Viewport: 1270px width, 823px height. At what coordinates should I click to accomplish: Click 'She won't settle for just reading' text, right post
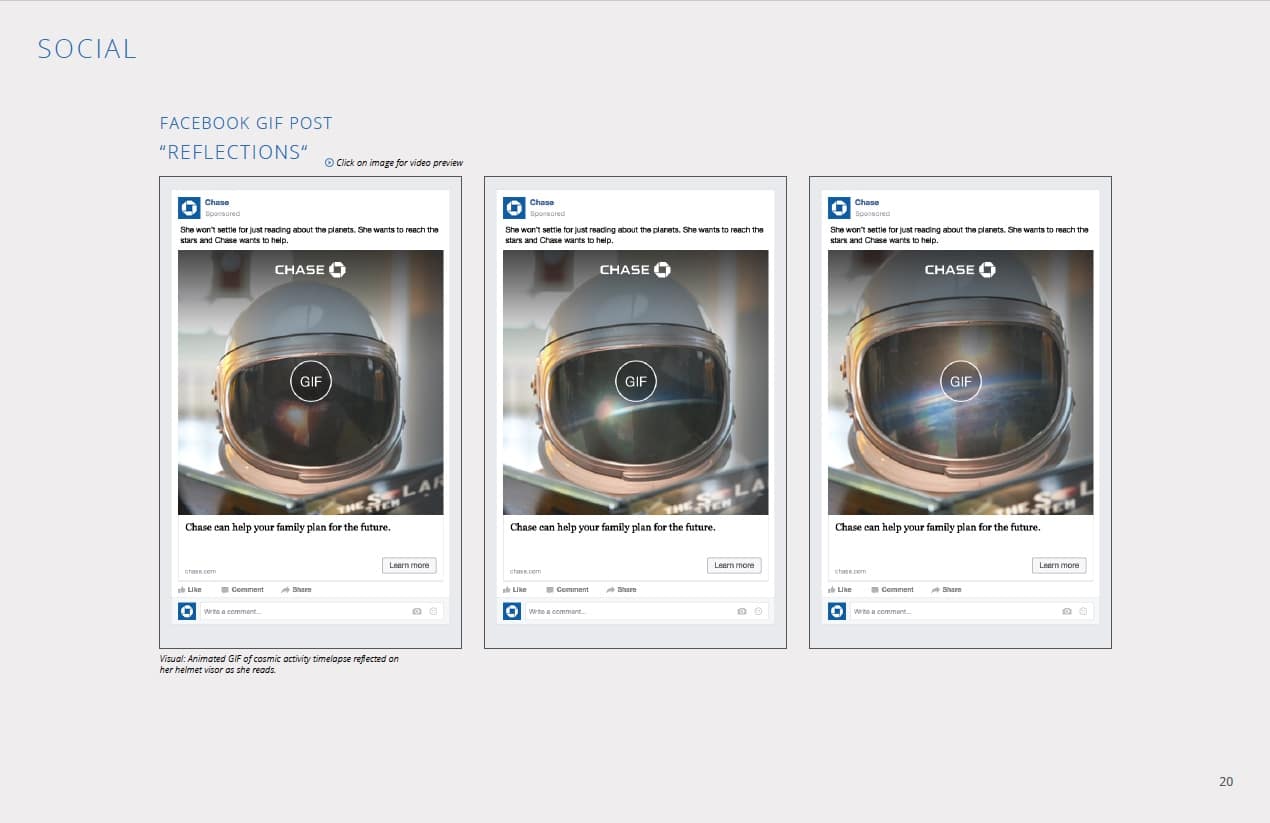959,235
